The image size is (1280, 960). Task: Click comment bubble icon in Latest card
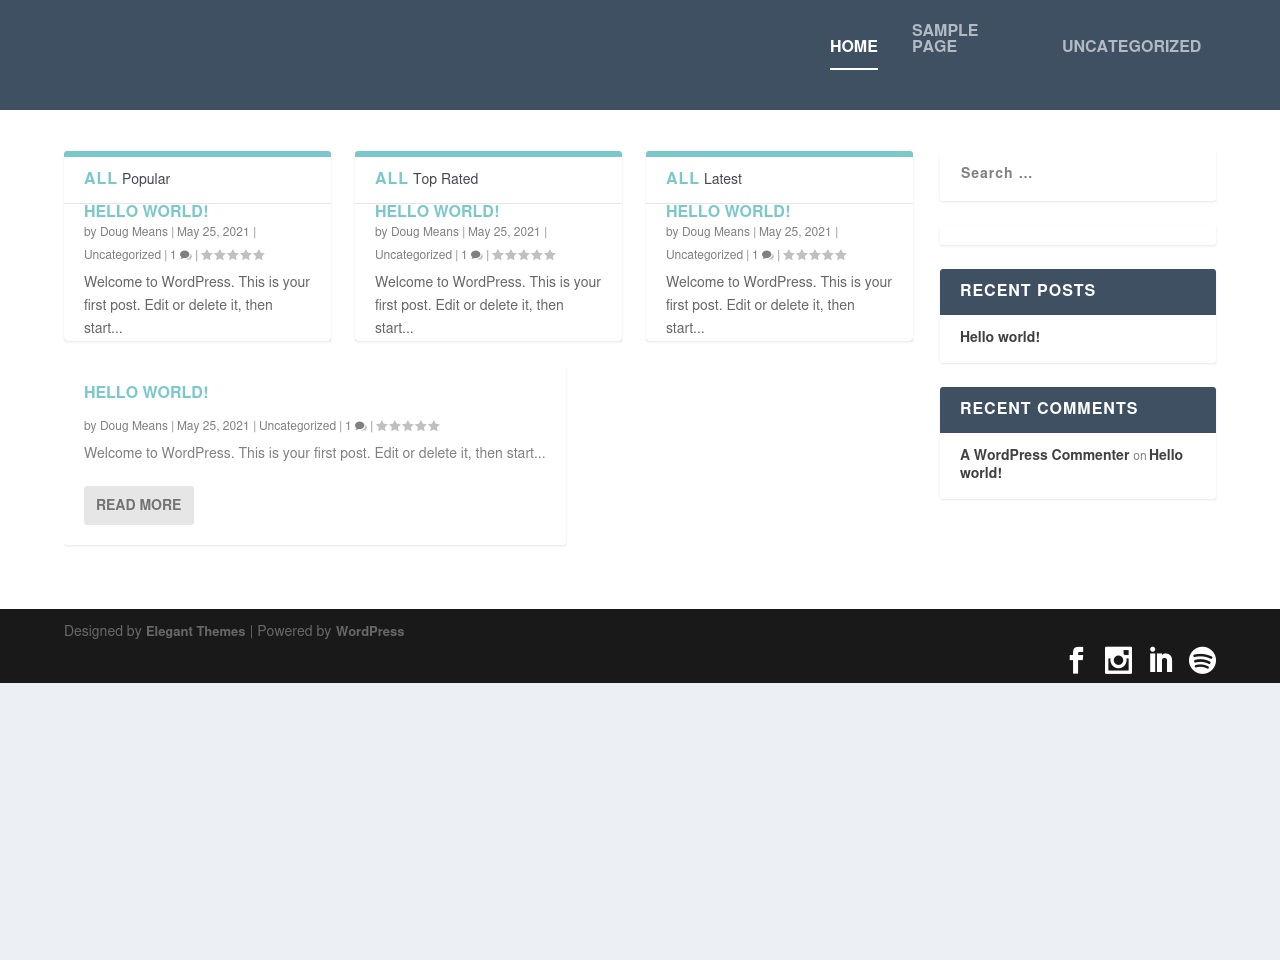[x=767, y=255]
